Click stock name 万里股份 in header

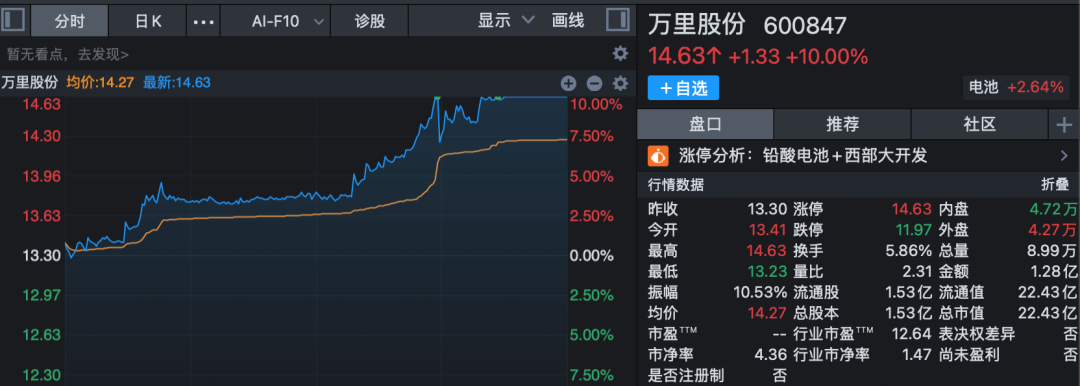[696, 25]
